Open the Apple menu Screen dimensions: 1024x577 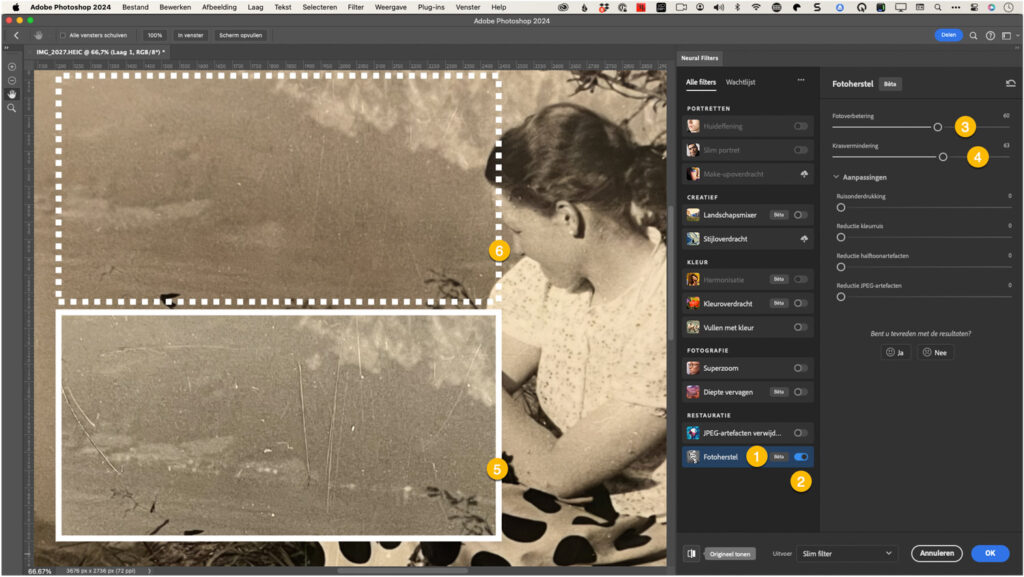(x=16, y=7)
